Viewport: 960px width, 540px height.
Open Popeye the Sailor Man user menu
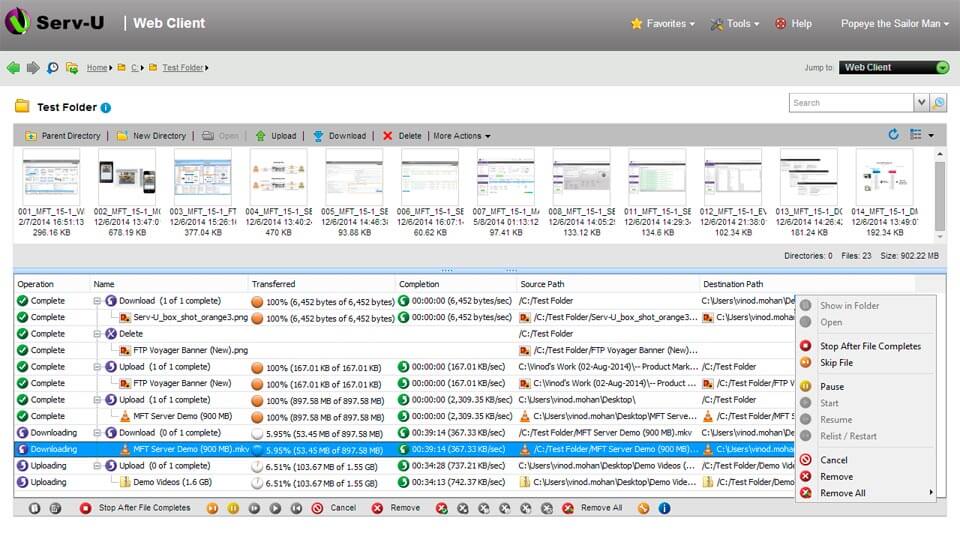tap(894, 24)
